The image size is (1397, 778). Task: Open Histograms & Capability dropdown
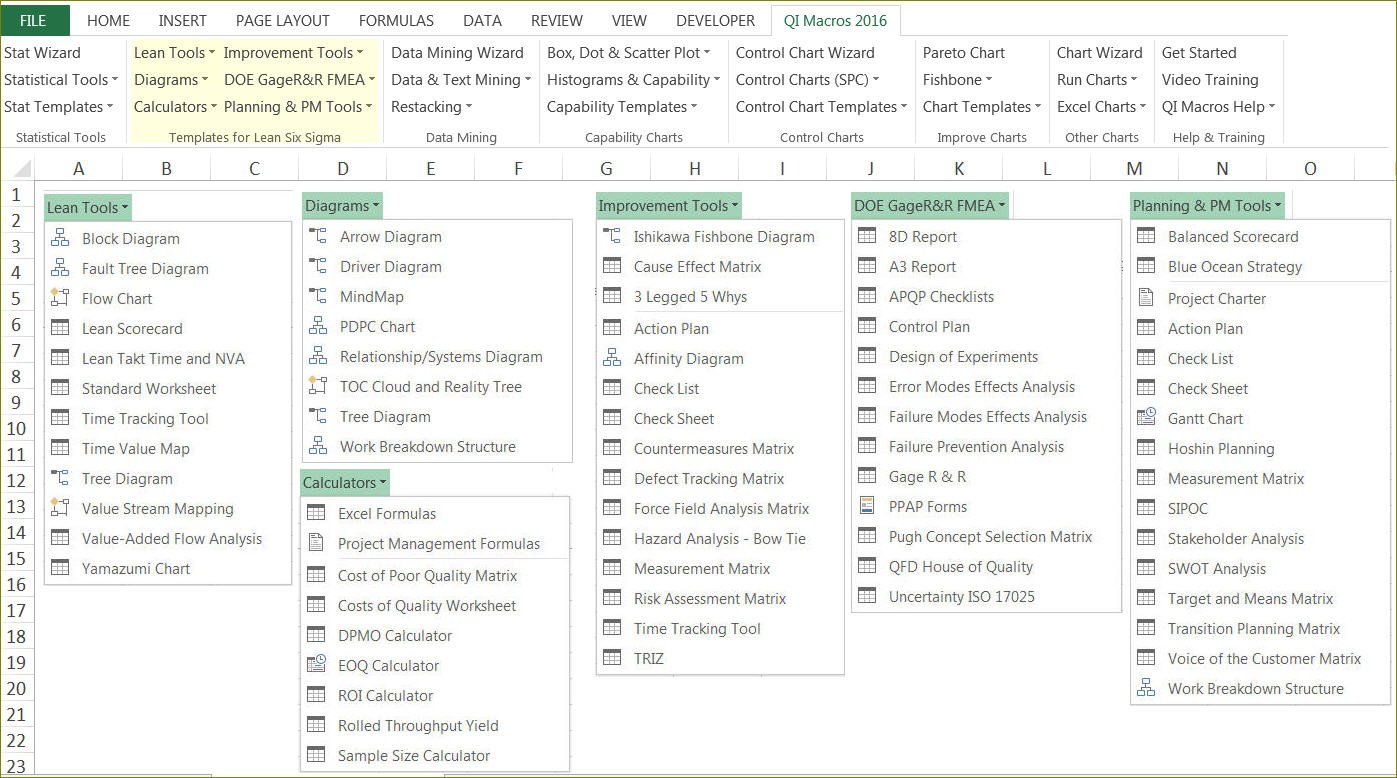point(634,79)
